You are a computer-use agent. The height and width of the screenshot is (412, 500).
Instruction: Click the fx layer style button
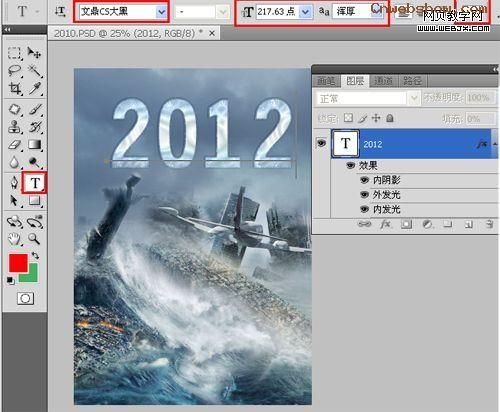(x=385, y=225)
